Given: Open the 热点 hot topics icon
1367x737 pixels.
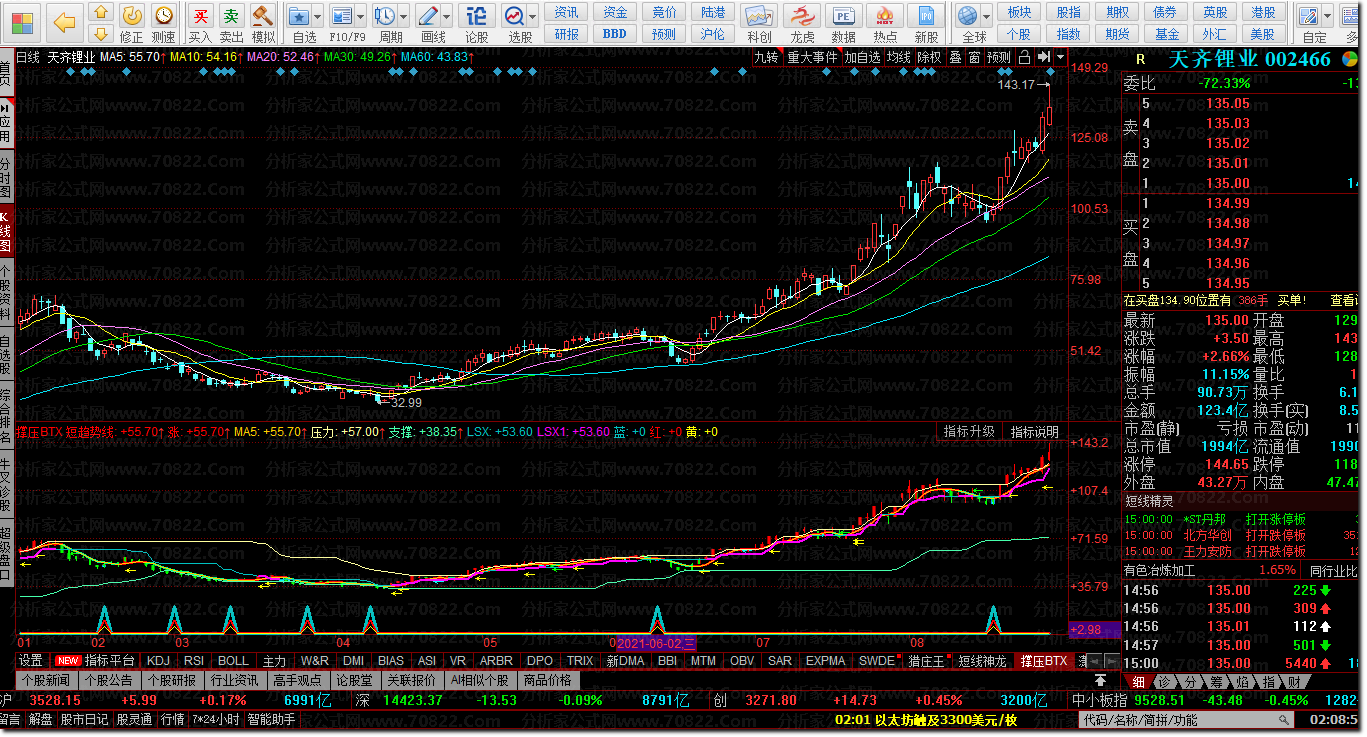Looking at the screenshot, I should click(x=886, y=17).
